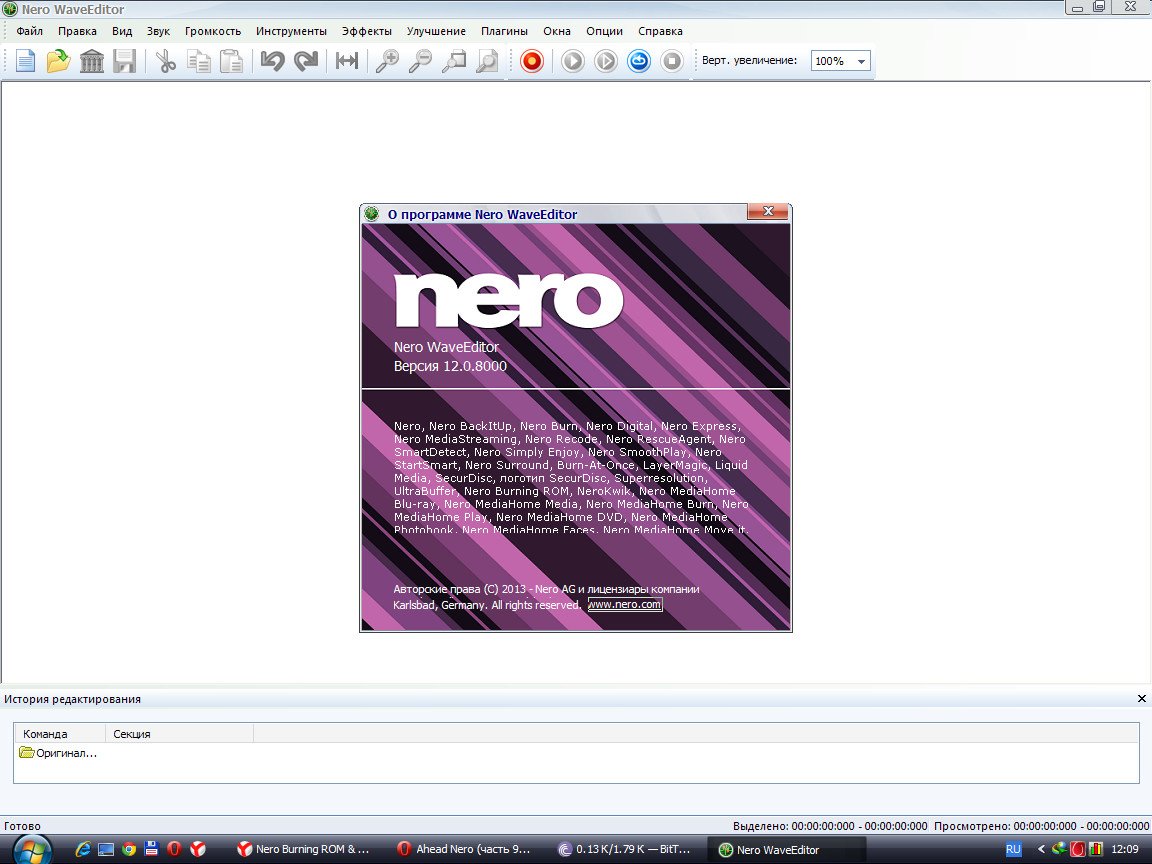Zoom to selection icon

(454, 61)
